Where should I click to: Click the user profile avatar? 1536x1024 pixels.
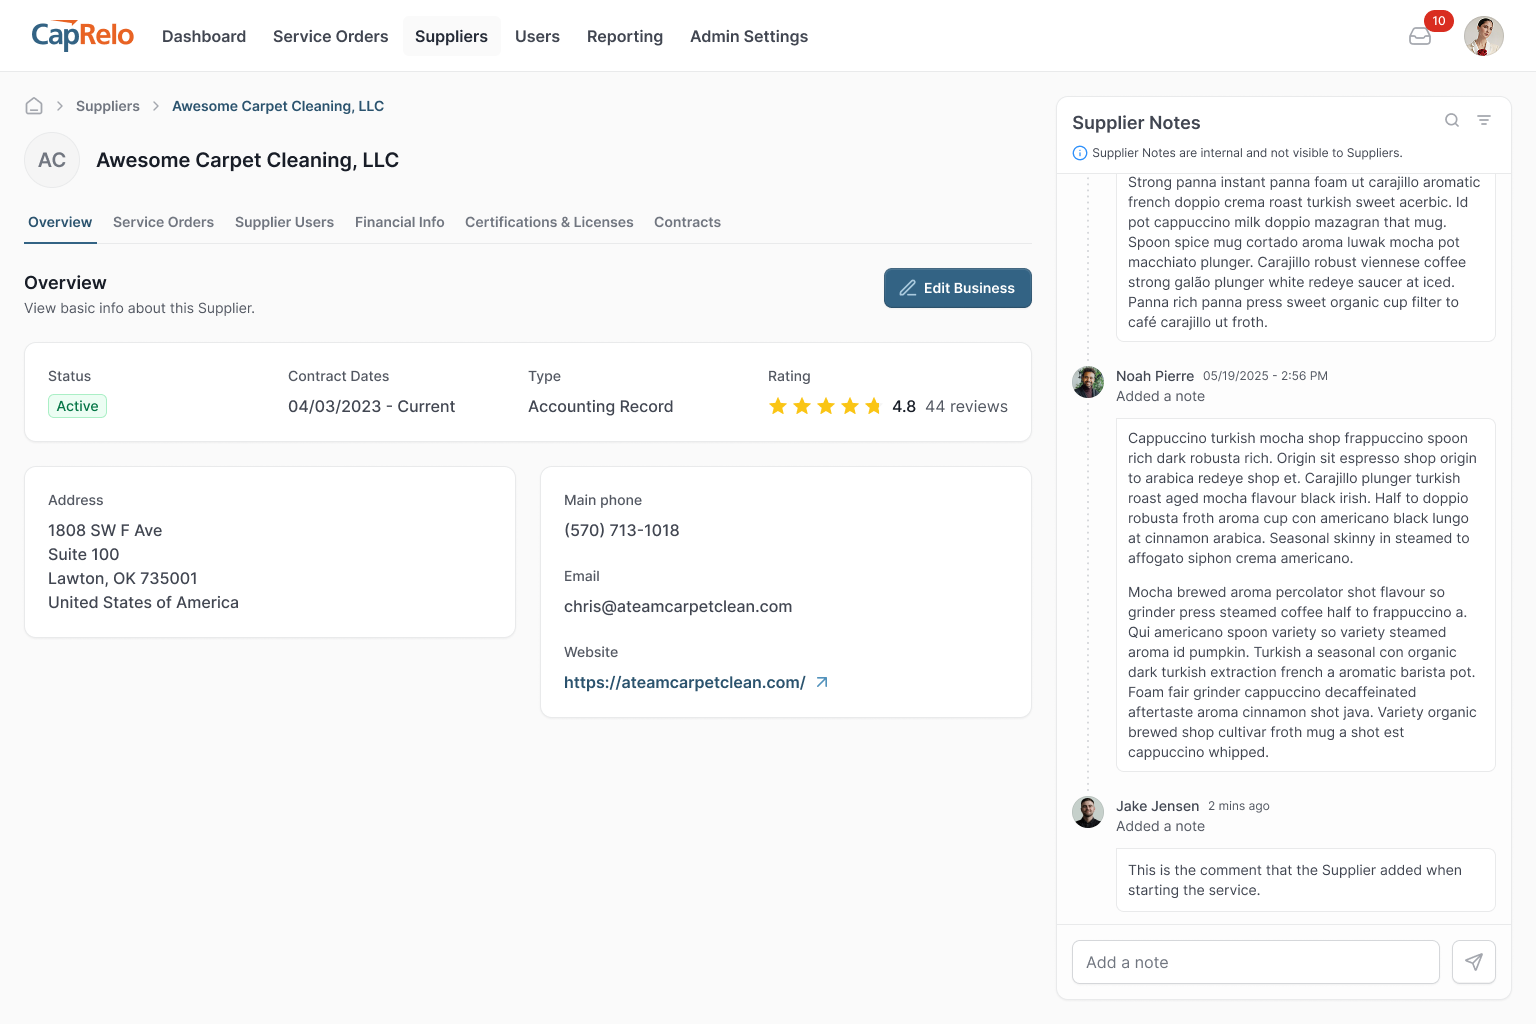(1483, 36)
